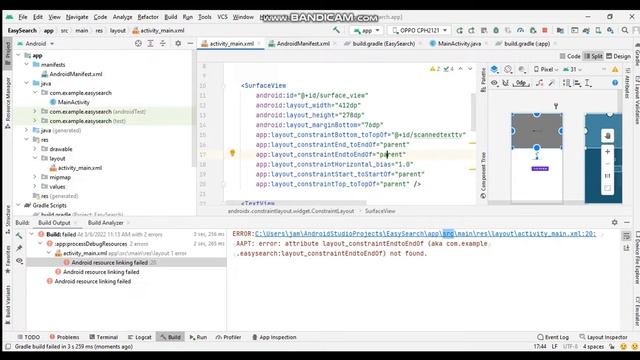This screenshot has height=360, width=640.
Task: Toggle the view filter eye in Build panel
Action: tap(19, 261)
